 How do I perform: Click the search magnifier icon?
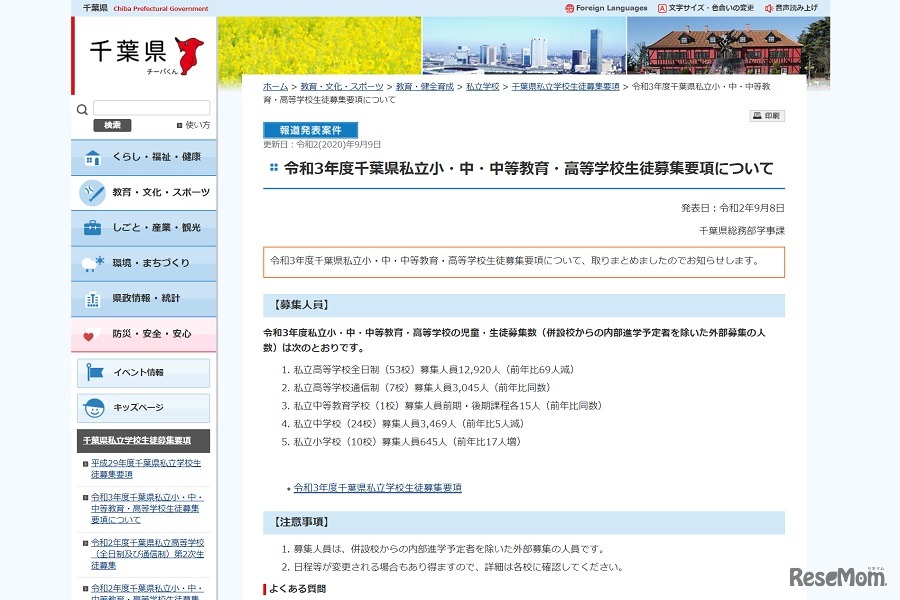click(x=82, y=110)
